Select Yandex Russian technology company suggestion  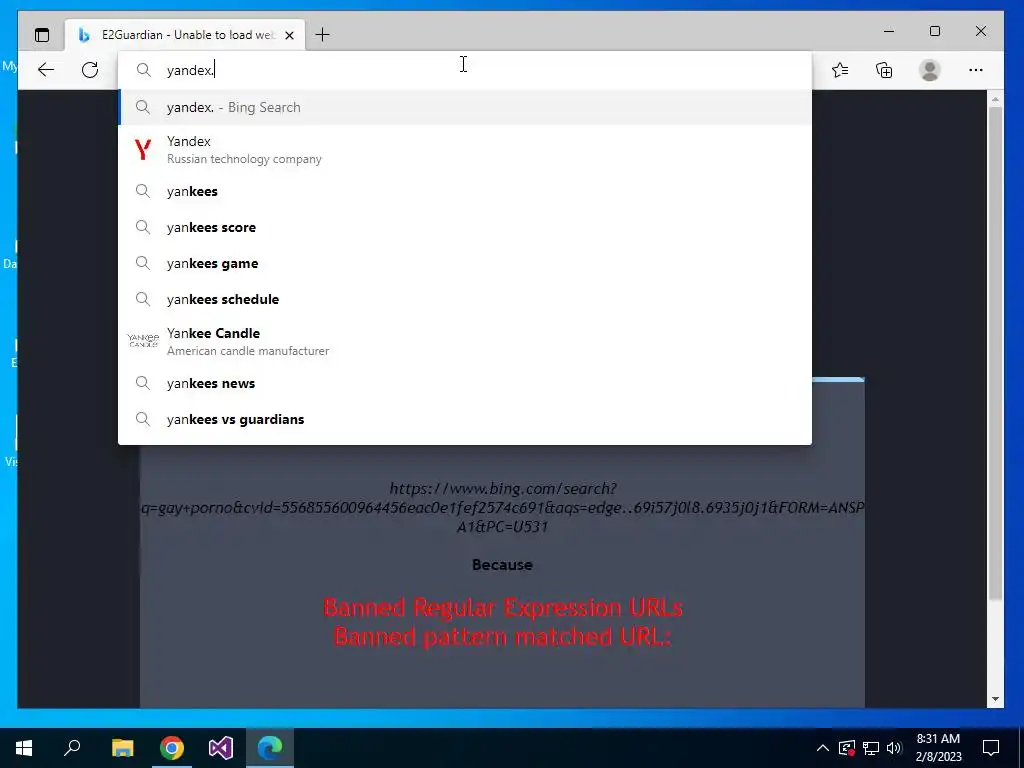click(x=465, y=150)
